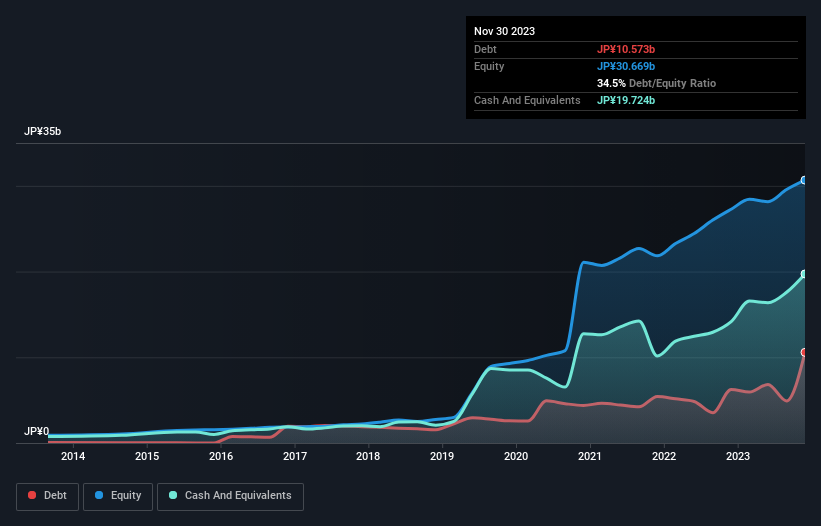The image size is (821, 526).
Task: Select the red Debt endpoint marker
Action: (x=804, y=352)
